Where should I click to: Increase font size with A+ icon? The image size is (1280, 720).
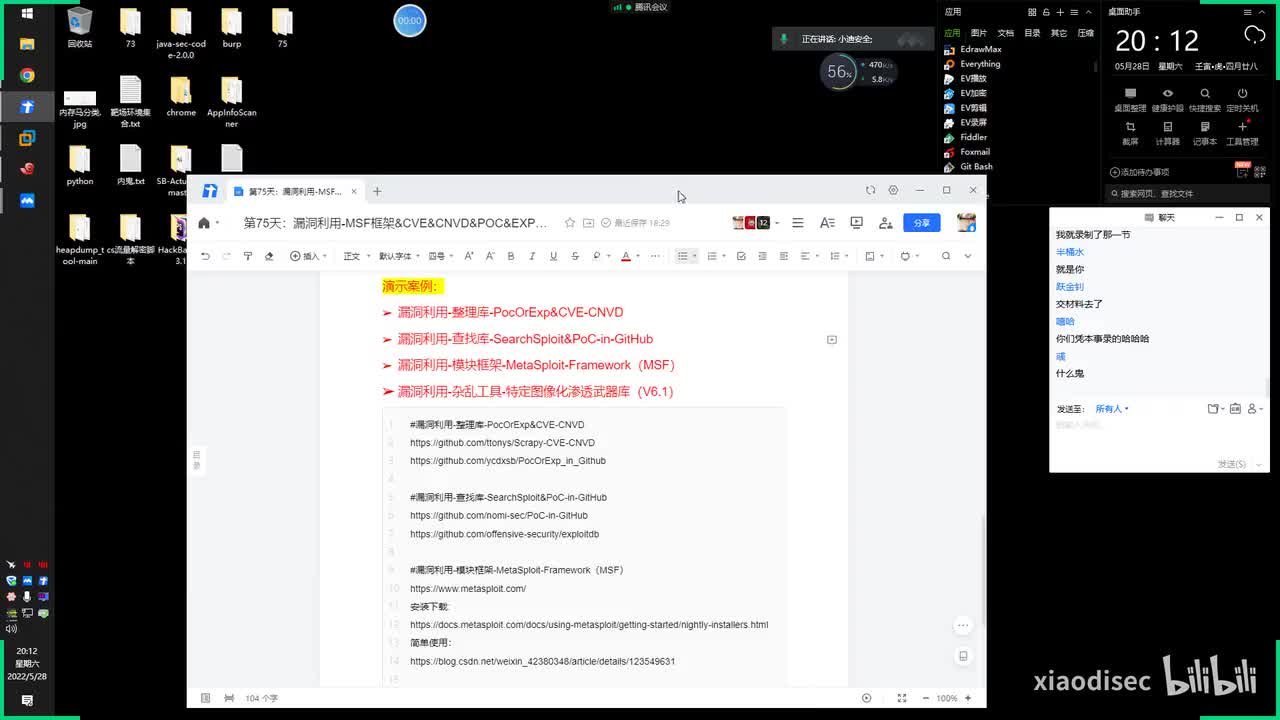[469, 256]
